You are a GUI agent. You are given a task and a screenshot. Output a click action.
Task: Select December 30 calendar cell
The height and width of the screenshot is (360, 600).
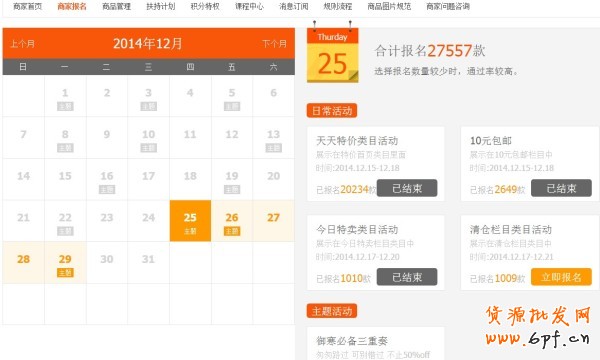tap(107, 262)
